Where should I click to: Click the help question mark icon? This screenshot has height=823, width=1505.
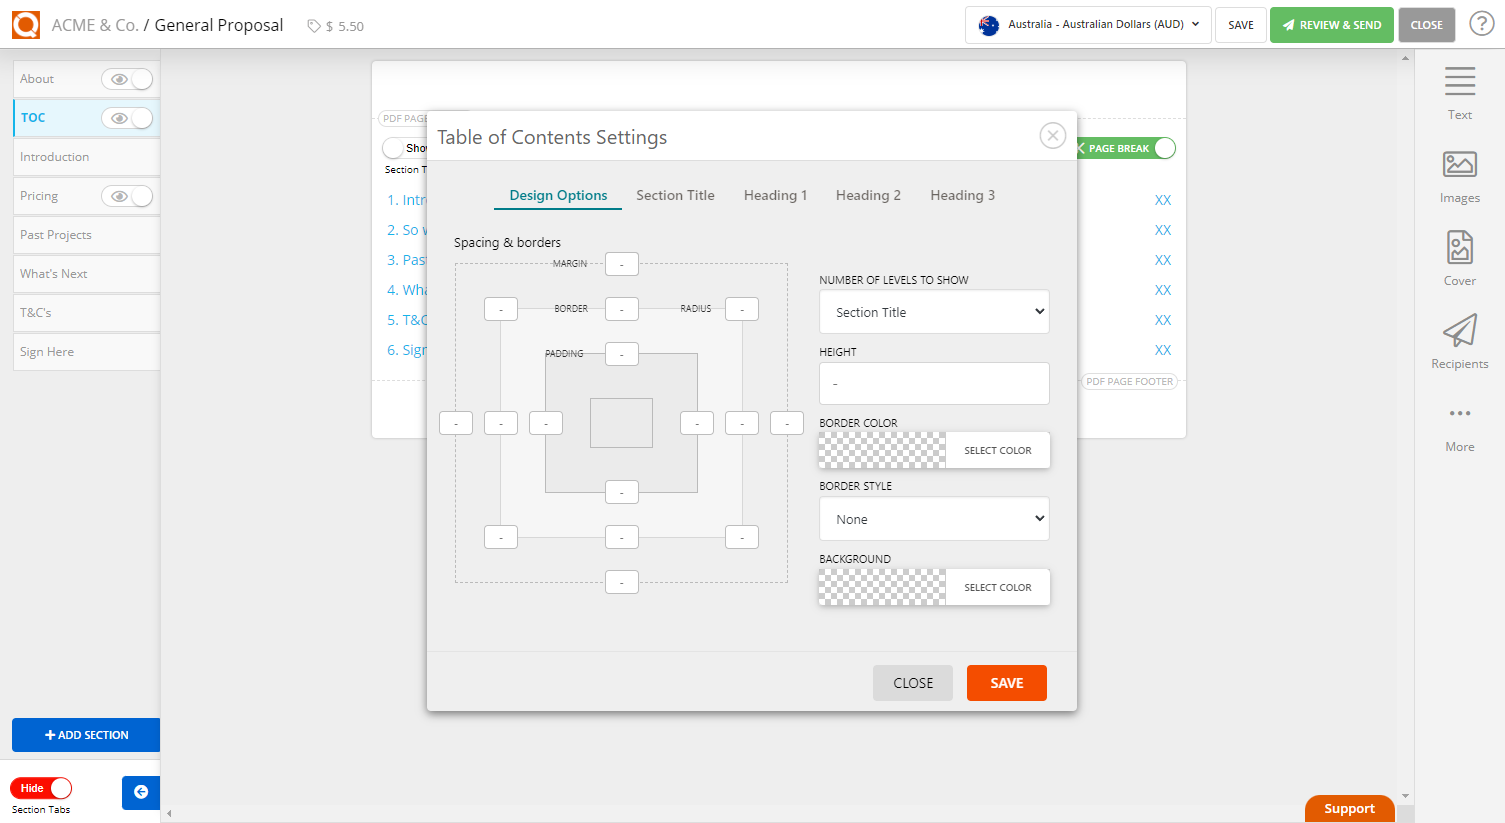1481,22
